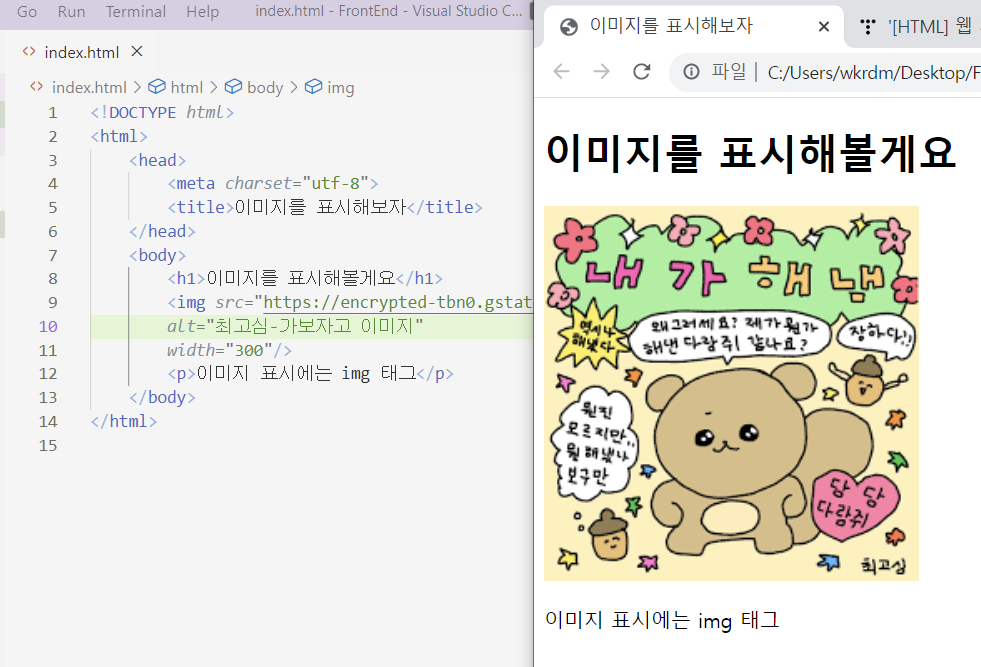Click the favicon of the '[HTML]' tab
The height and width of the screenshot is (667, 981).
tap(868, 26)
